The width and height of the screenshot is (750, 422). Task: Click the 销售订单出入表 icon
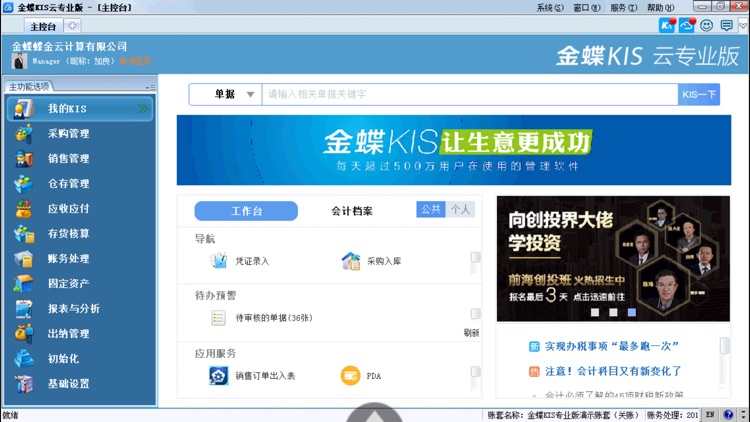[219, 376]
